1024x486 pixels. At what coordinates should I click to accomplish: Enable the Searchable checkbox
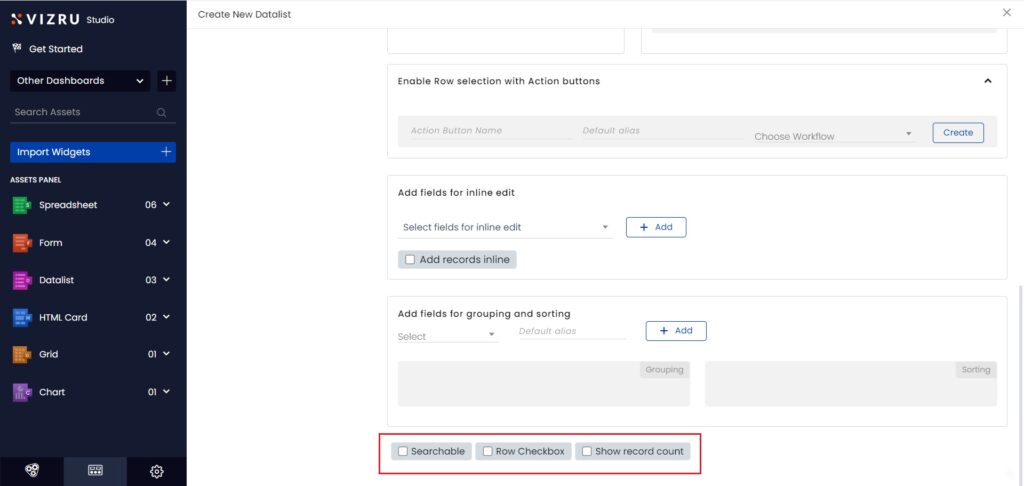[403, 452]
